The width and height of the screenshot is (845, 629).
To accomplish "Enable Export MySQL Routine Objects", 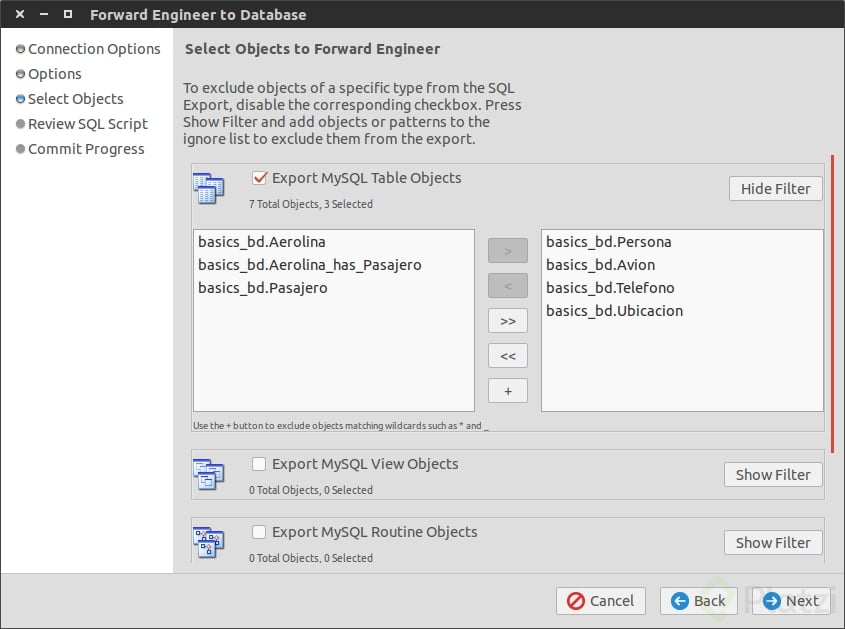I will coord(258,532).
